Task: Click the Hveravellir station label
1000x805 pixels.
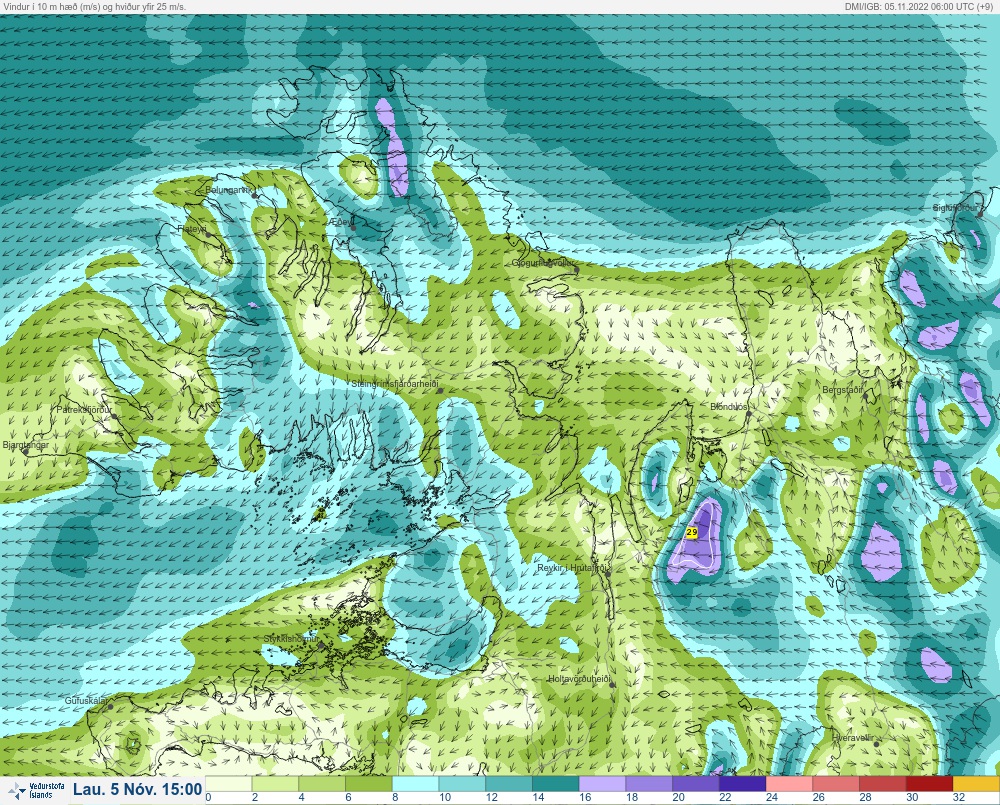Action: point(853,738)
